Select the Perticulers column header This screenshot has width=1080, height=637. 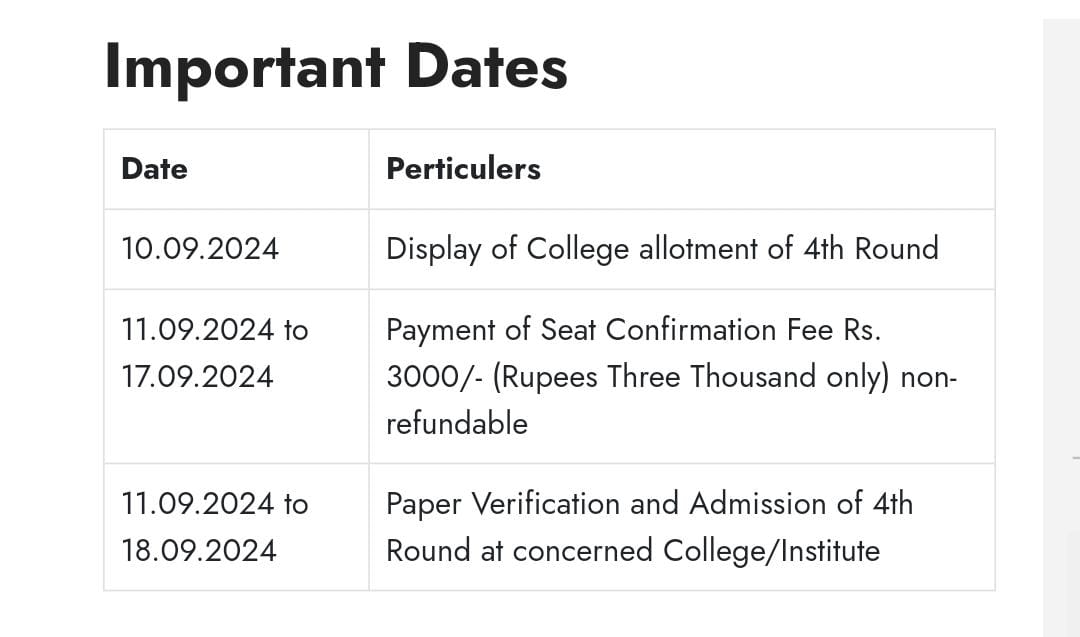[464, 169]
